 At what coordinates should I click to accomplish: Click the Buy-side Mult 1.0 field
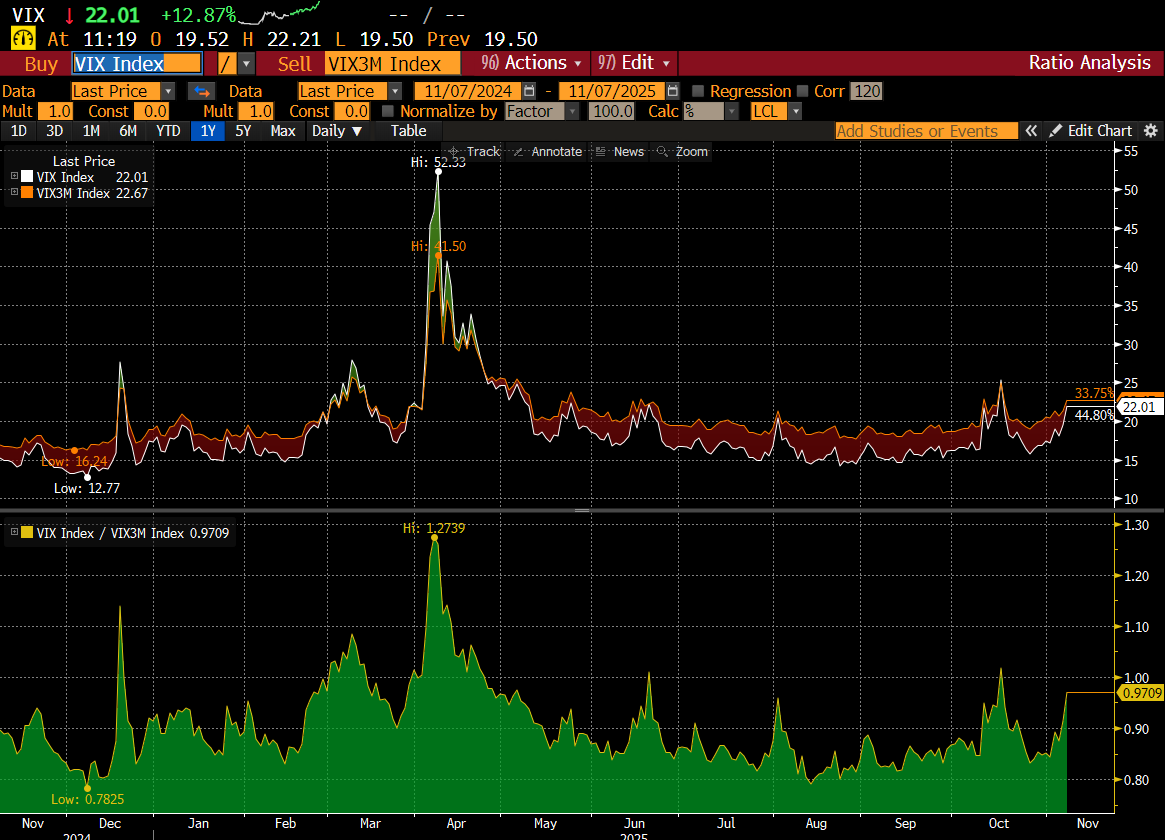[56, 111]
